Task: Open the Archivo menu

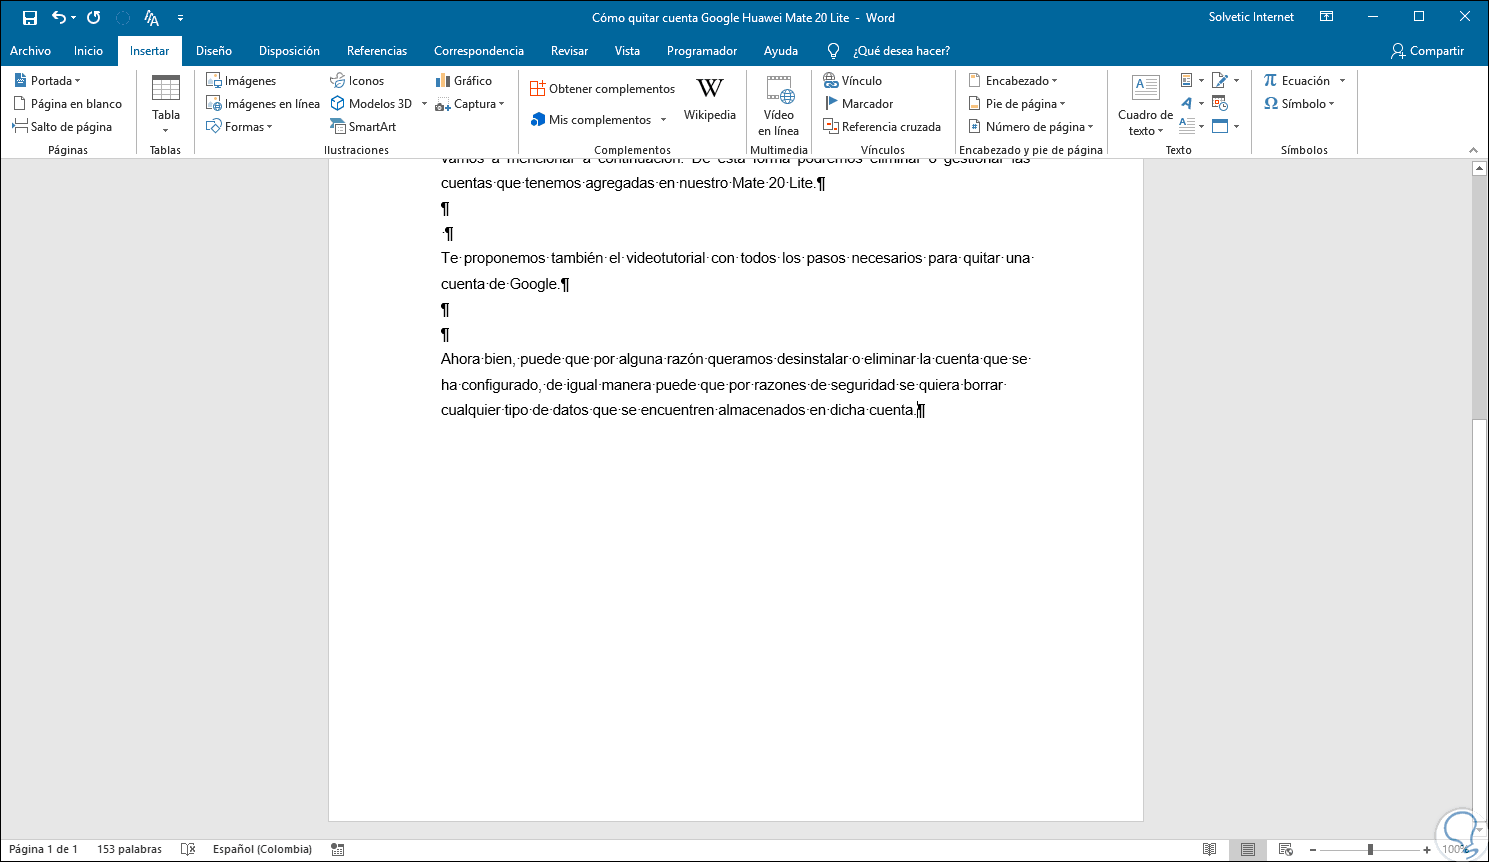Action: coord(31,51)
